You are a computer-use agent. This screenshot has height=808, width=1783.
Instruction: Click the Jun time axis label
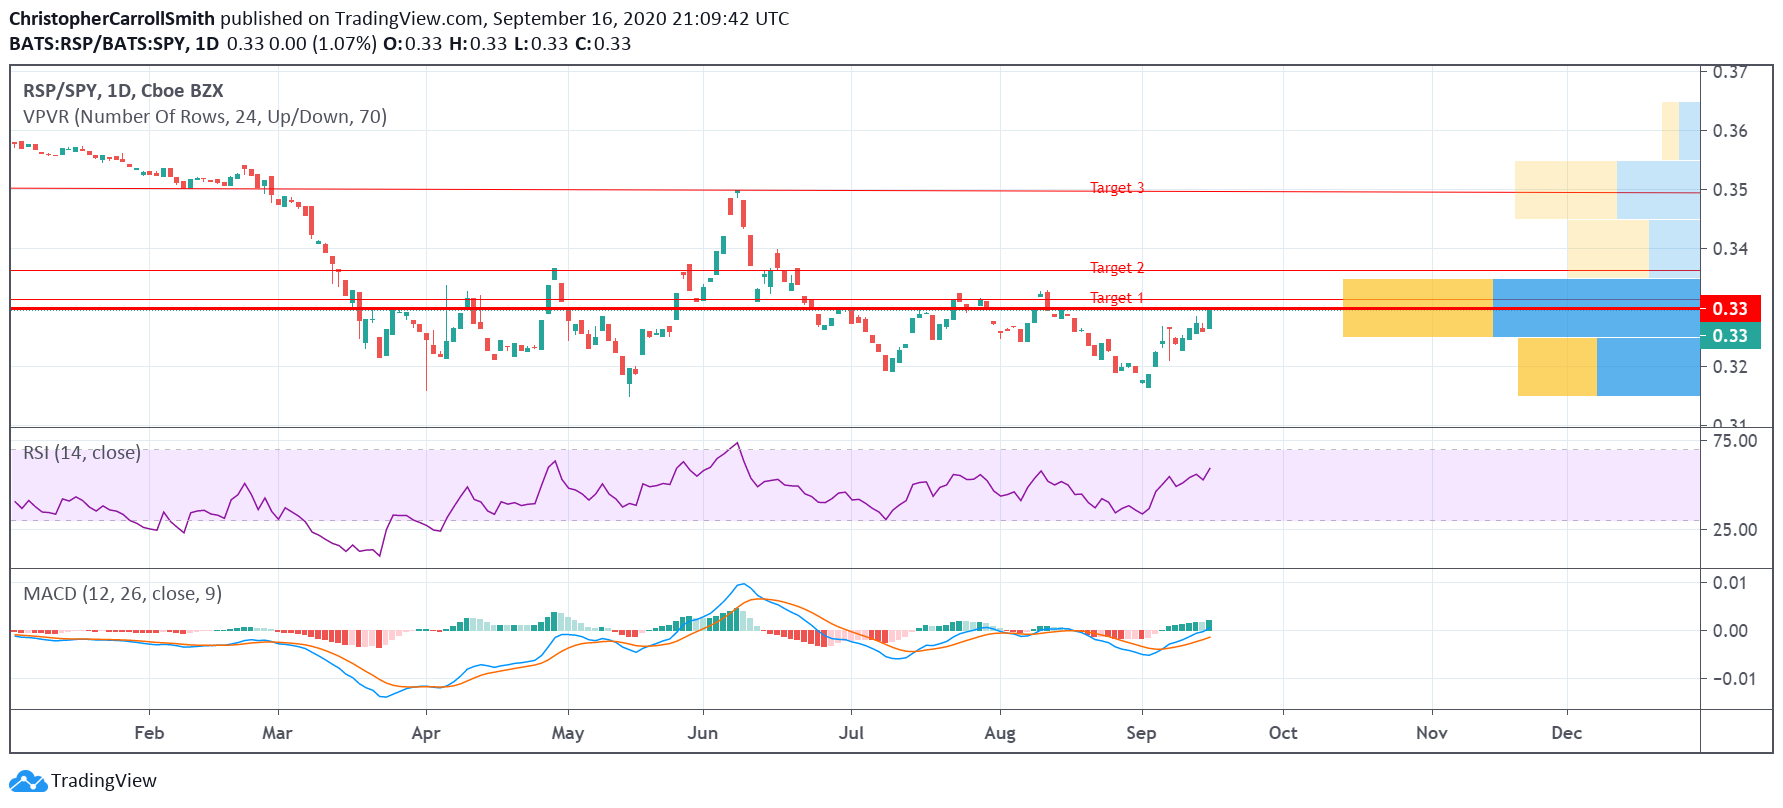(x=703, y=733)
